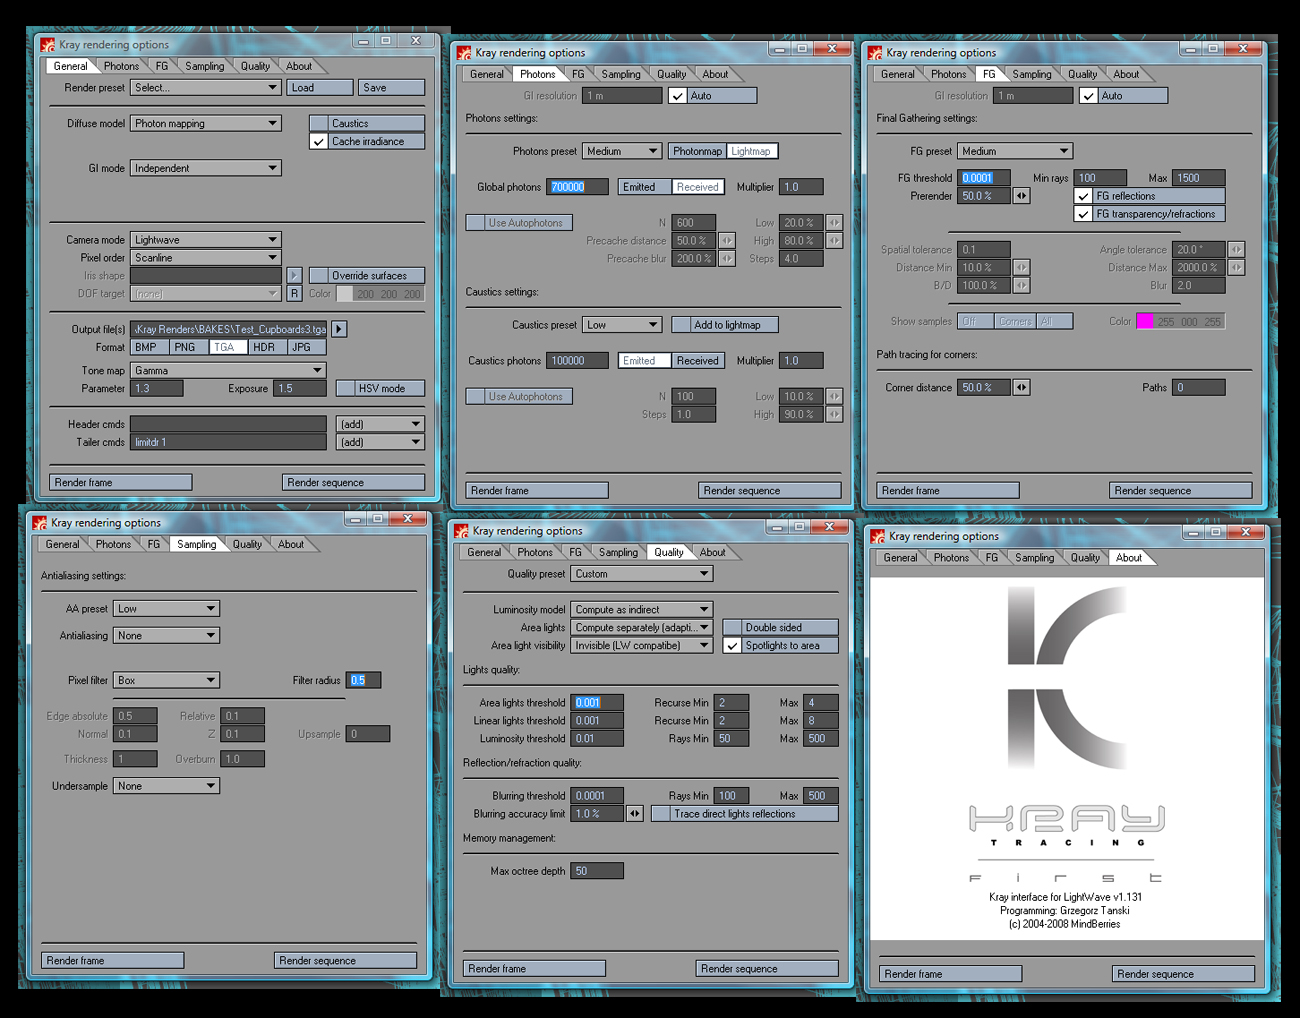The width and height of the screenshot is (1300, 1018).
Task: Open the Diffuse model dropdown
Action: point(206,124)
